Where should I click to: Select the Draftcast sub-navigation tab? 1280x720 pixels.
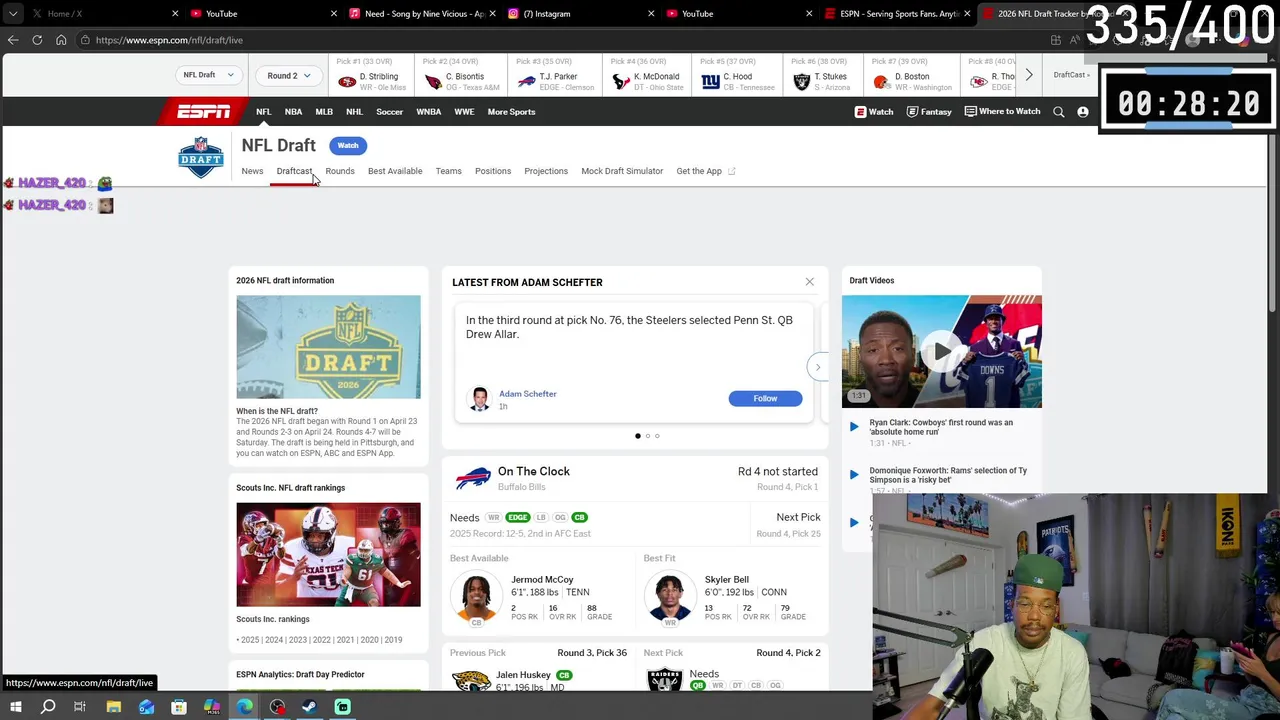tap(294, 171)
